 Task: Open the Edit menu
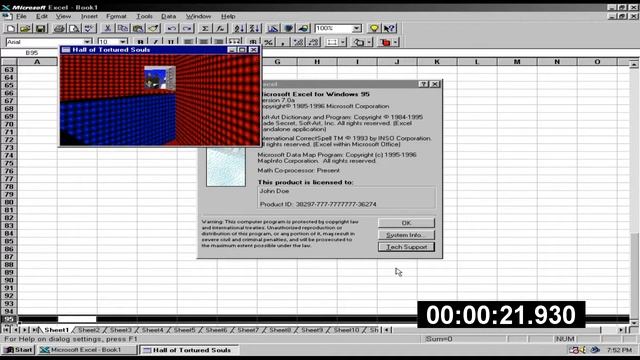[x=42, y=16]
